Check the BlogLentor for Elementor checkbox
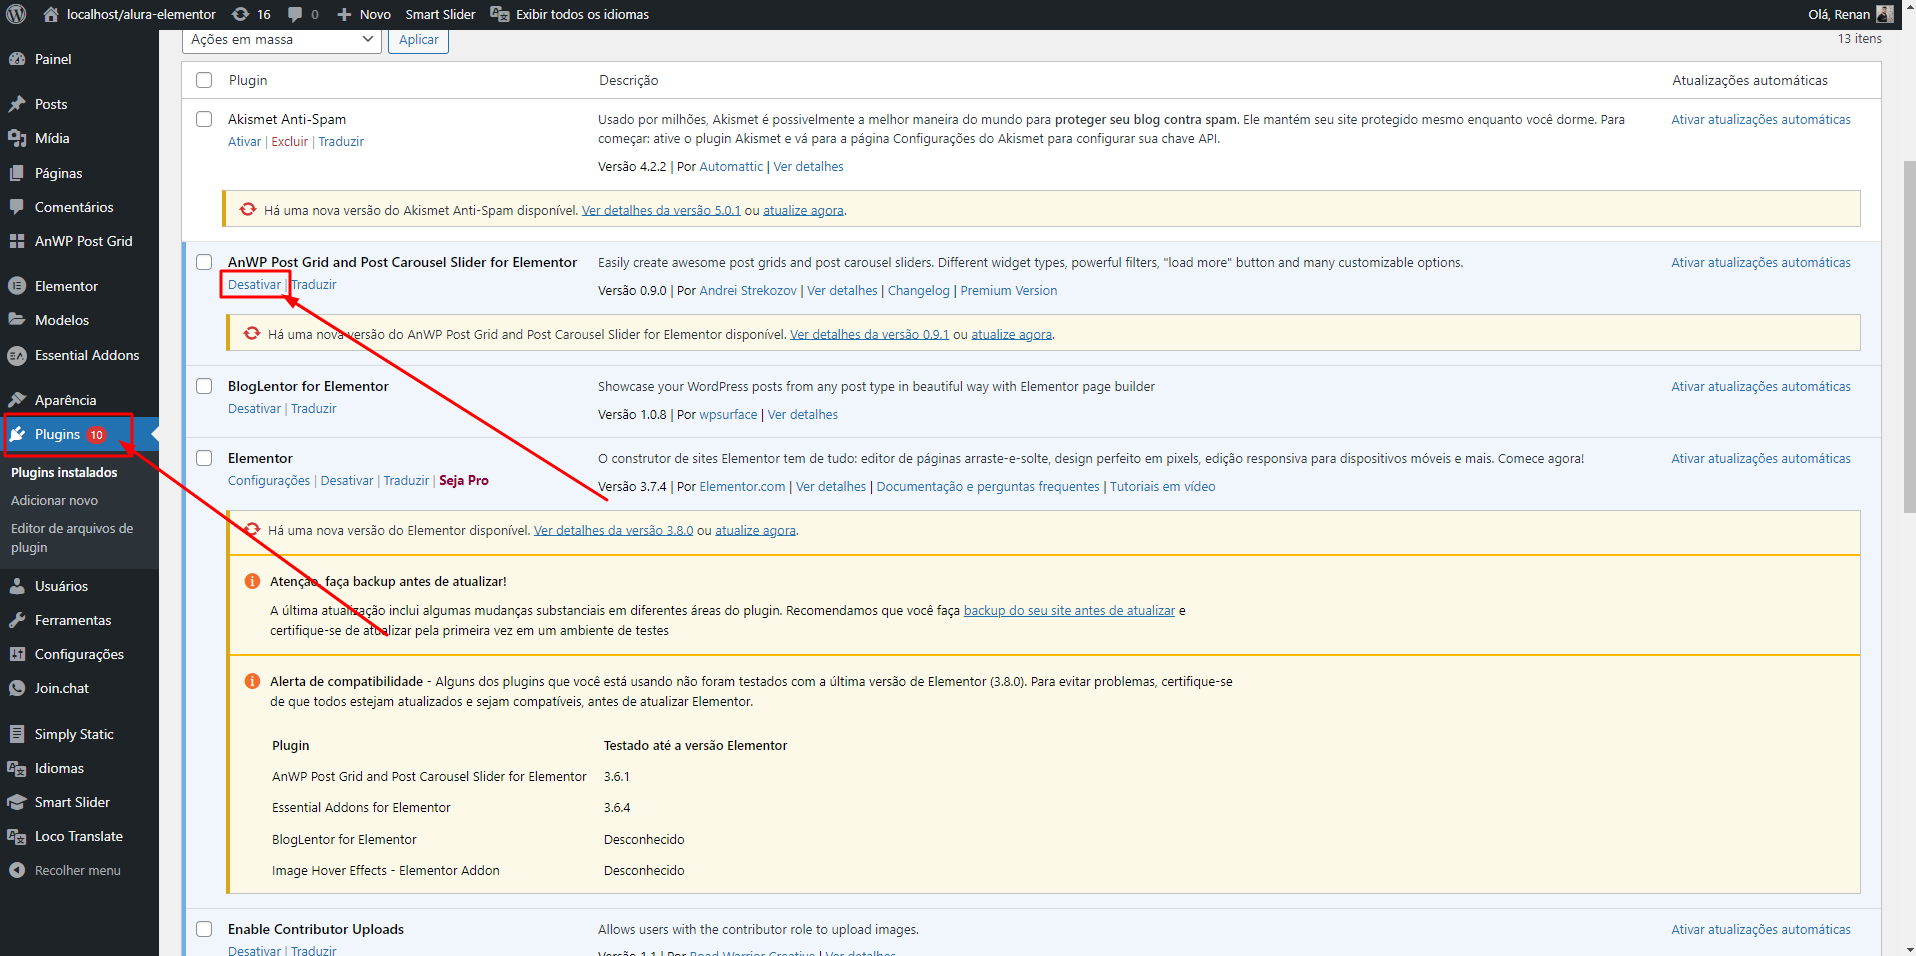1916x956 pixels. [x=204, y=386]
